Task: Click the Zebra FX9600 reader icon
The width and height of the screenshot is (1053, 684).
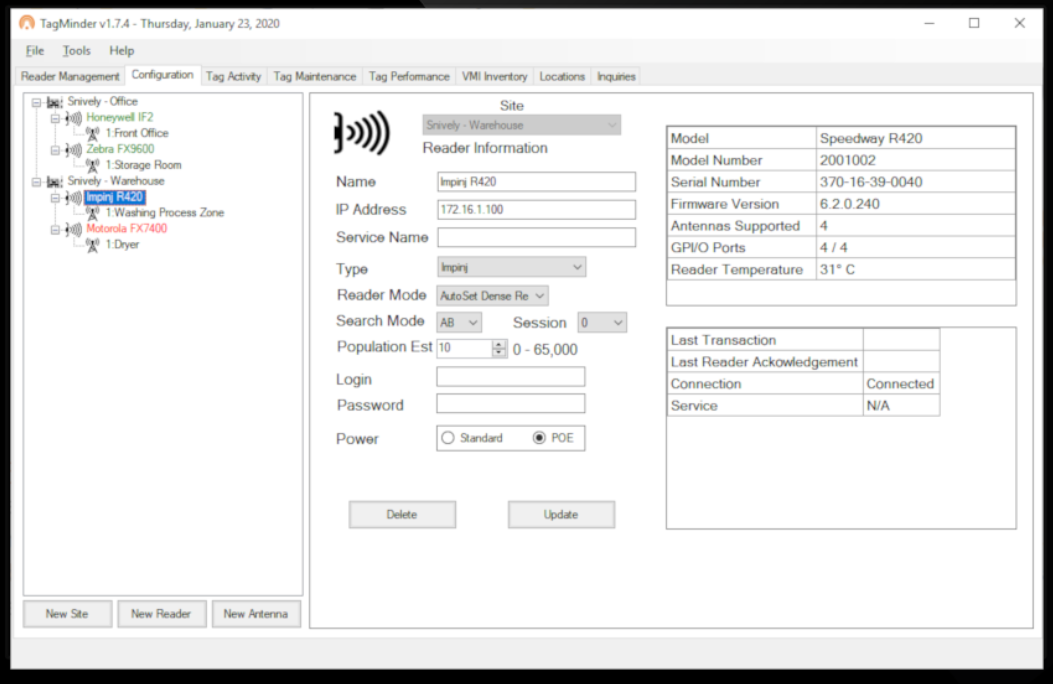Action: tap(73, 150)
